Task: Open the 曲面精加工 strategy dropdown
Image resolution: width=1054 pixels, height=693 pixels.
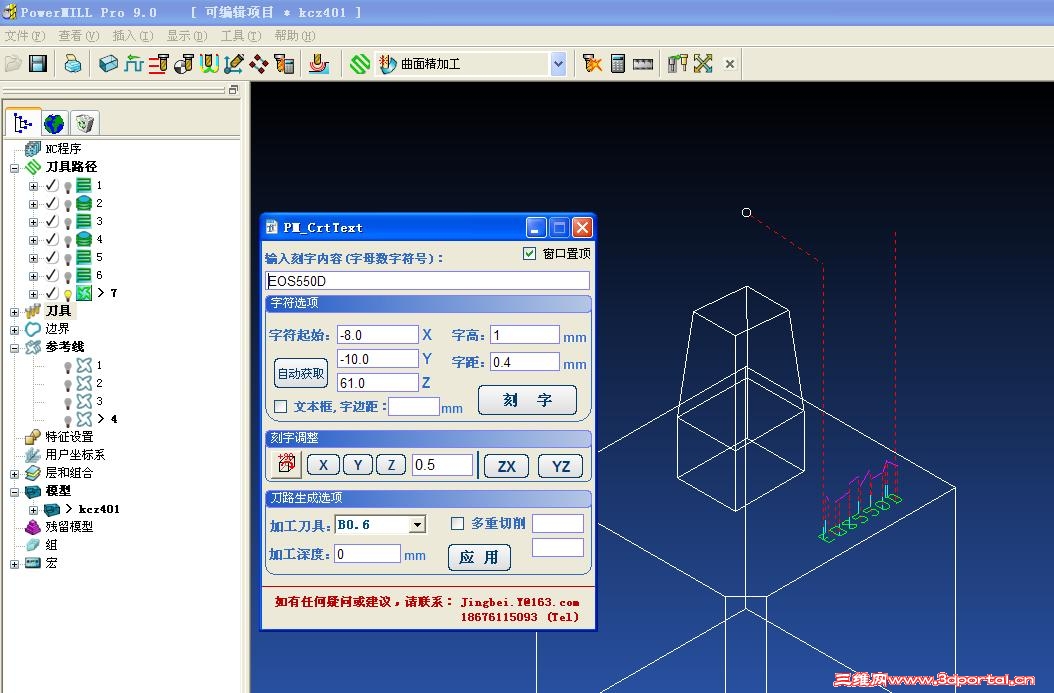Action: pyautogui.click(x=559, y=64)
